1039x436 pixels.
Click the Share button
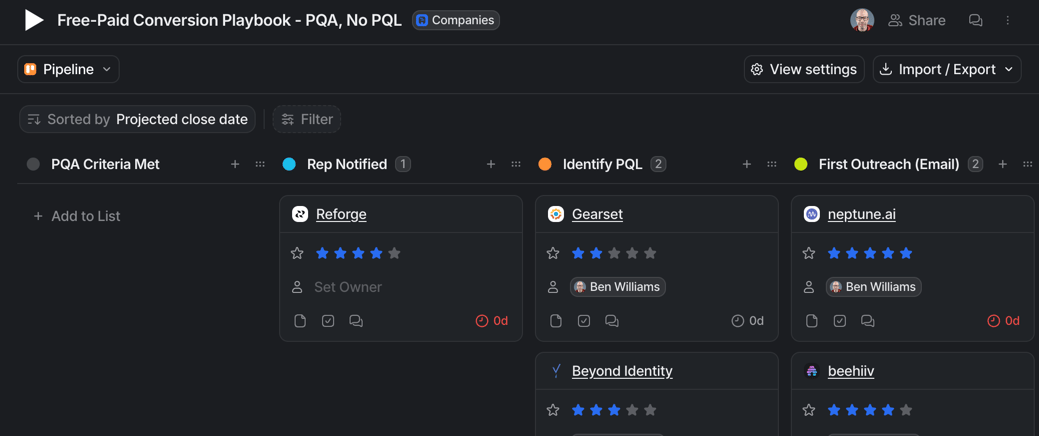click(x=917, y=21)
